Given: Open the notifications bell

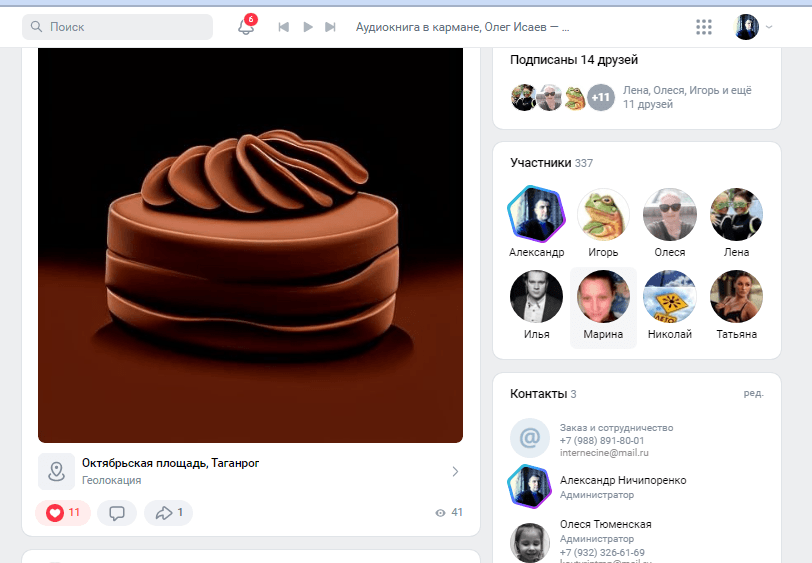Looking at the screenshot, I should (246, 26).
